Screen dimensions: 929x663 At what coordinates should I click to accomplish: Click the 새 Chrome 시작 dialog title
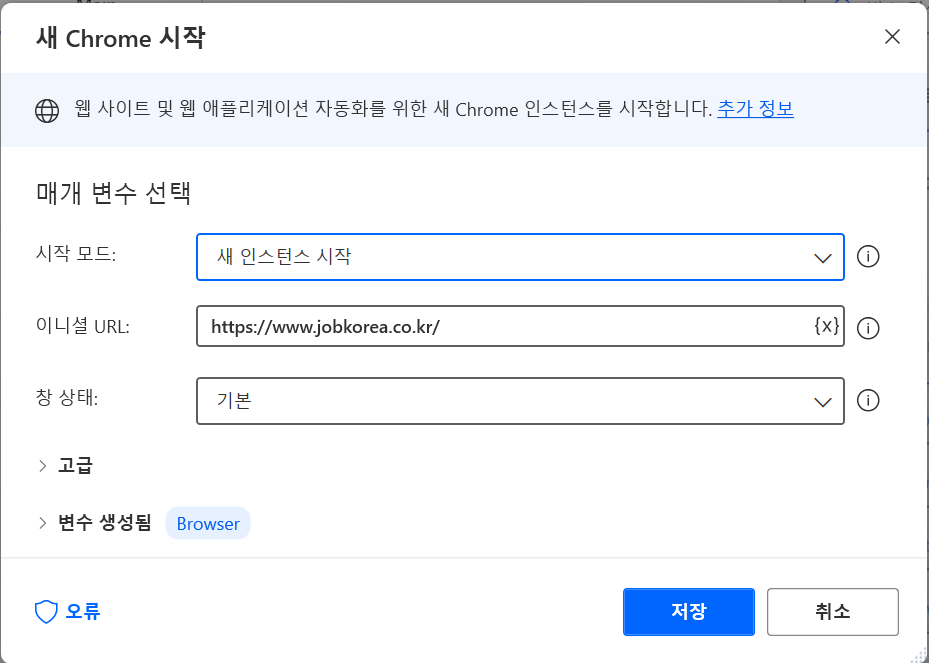[120, 39]
